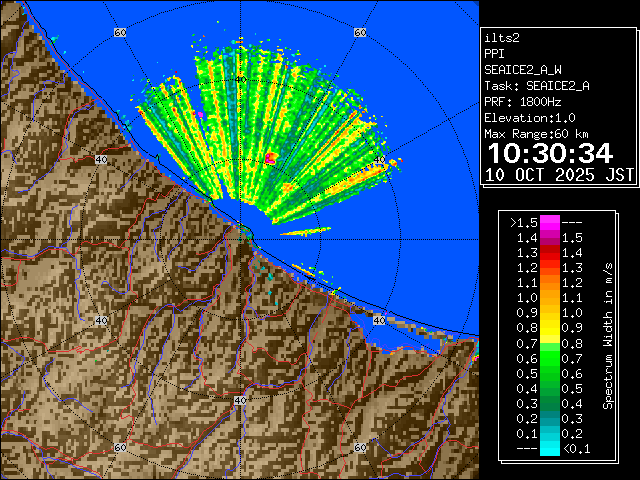Select the 'Max Range:60 km' text
This screenshot has width=640, height=480.
pos(538,134)
